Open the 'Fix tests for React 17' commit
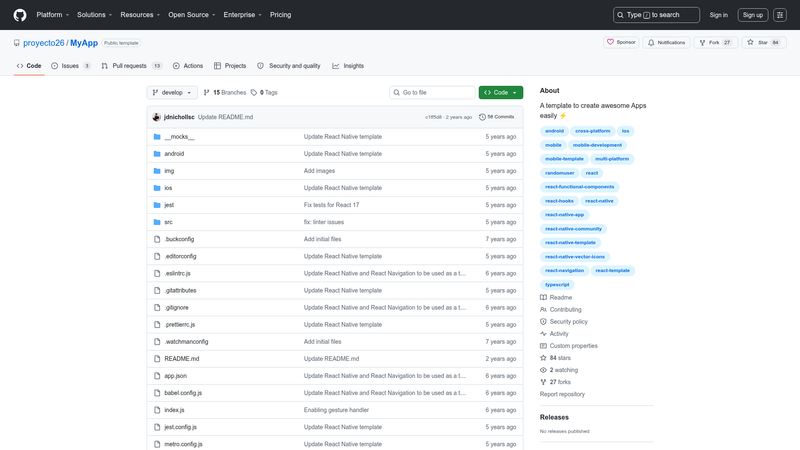This screenshot has height=450, width=800. tap(332, 205)
